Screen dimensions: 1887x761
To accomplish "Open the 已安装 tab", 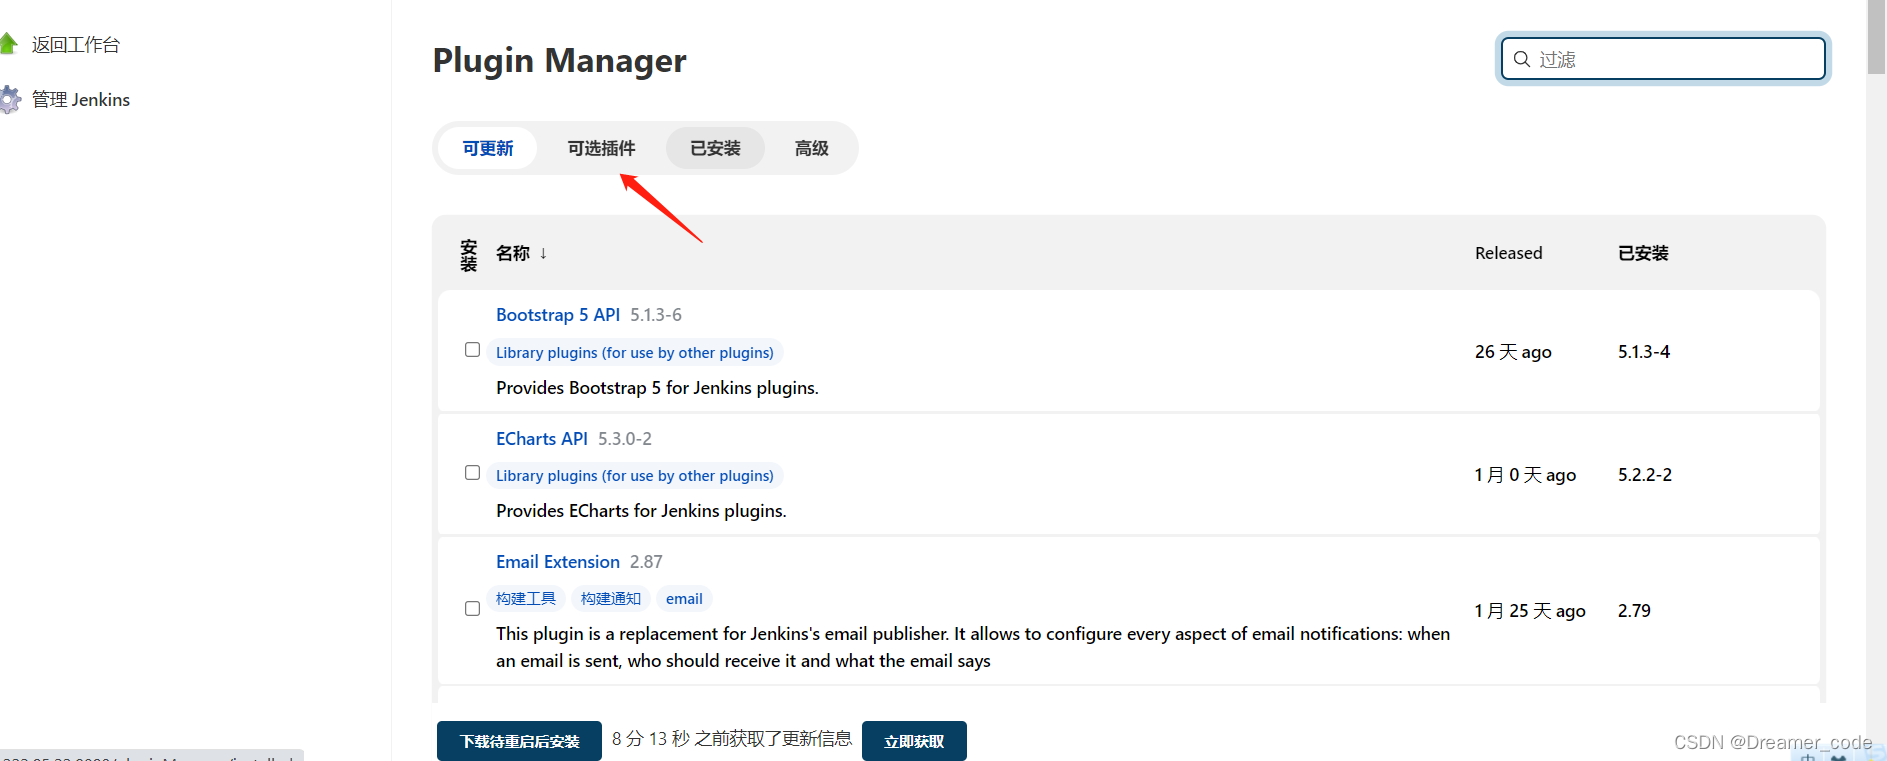I will click(715, 148).
